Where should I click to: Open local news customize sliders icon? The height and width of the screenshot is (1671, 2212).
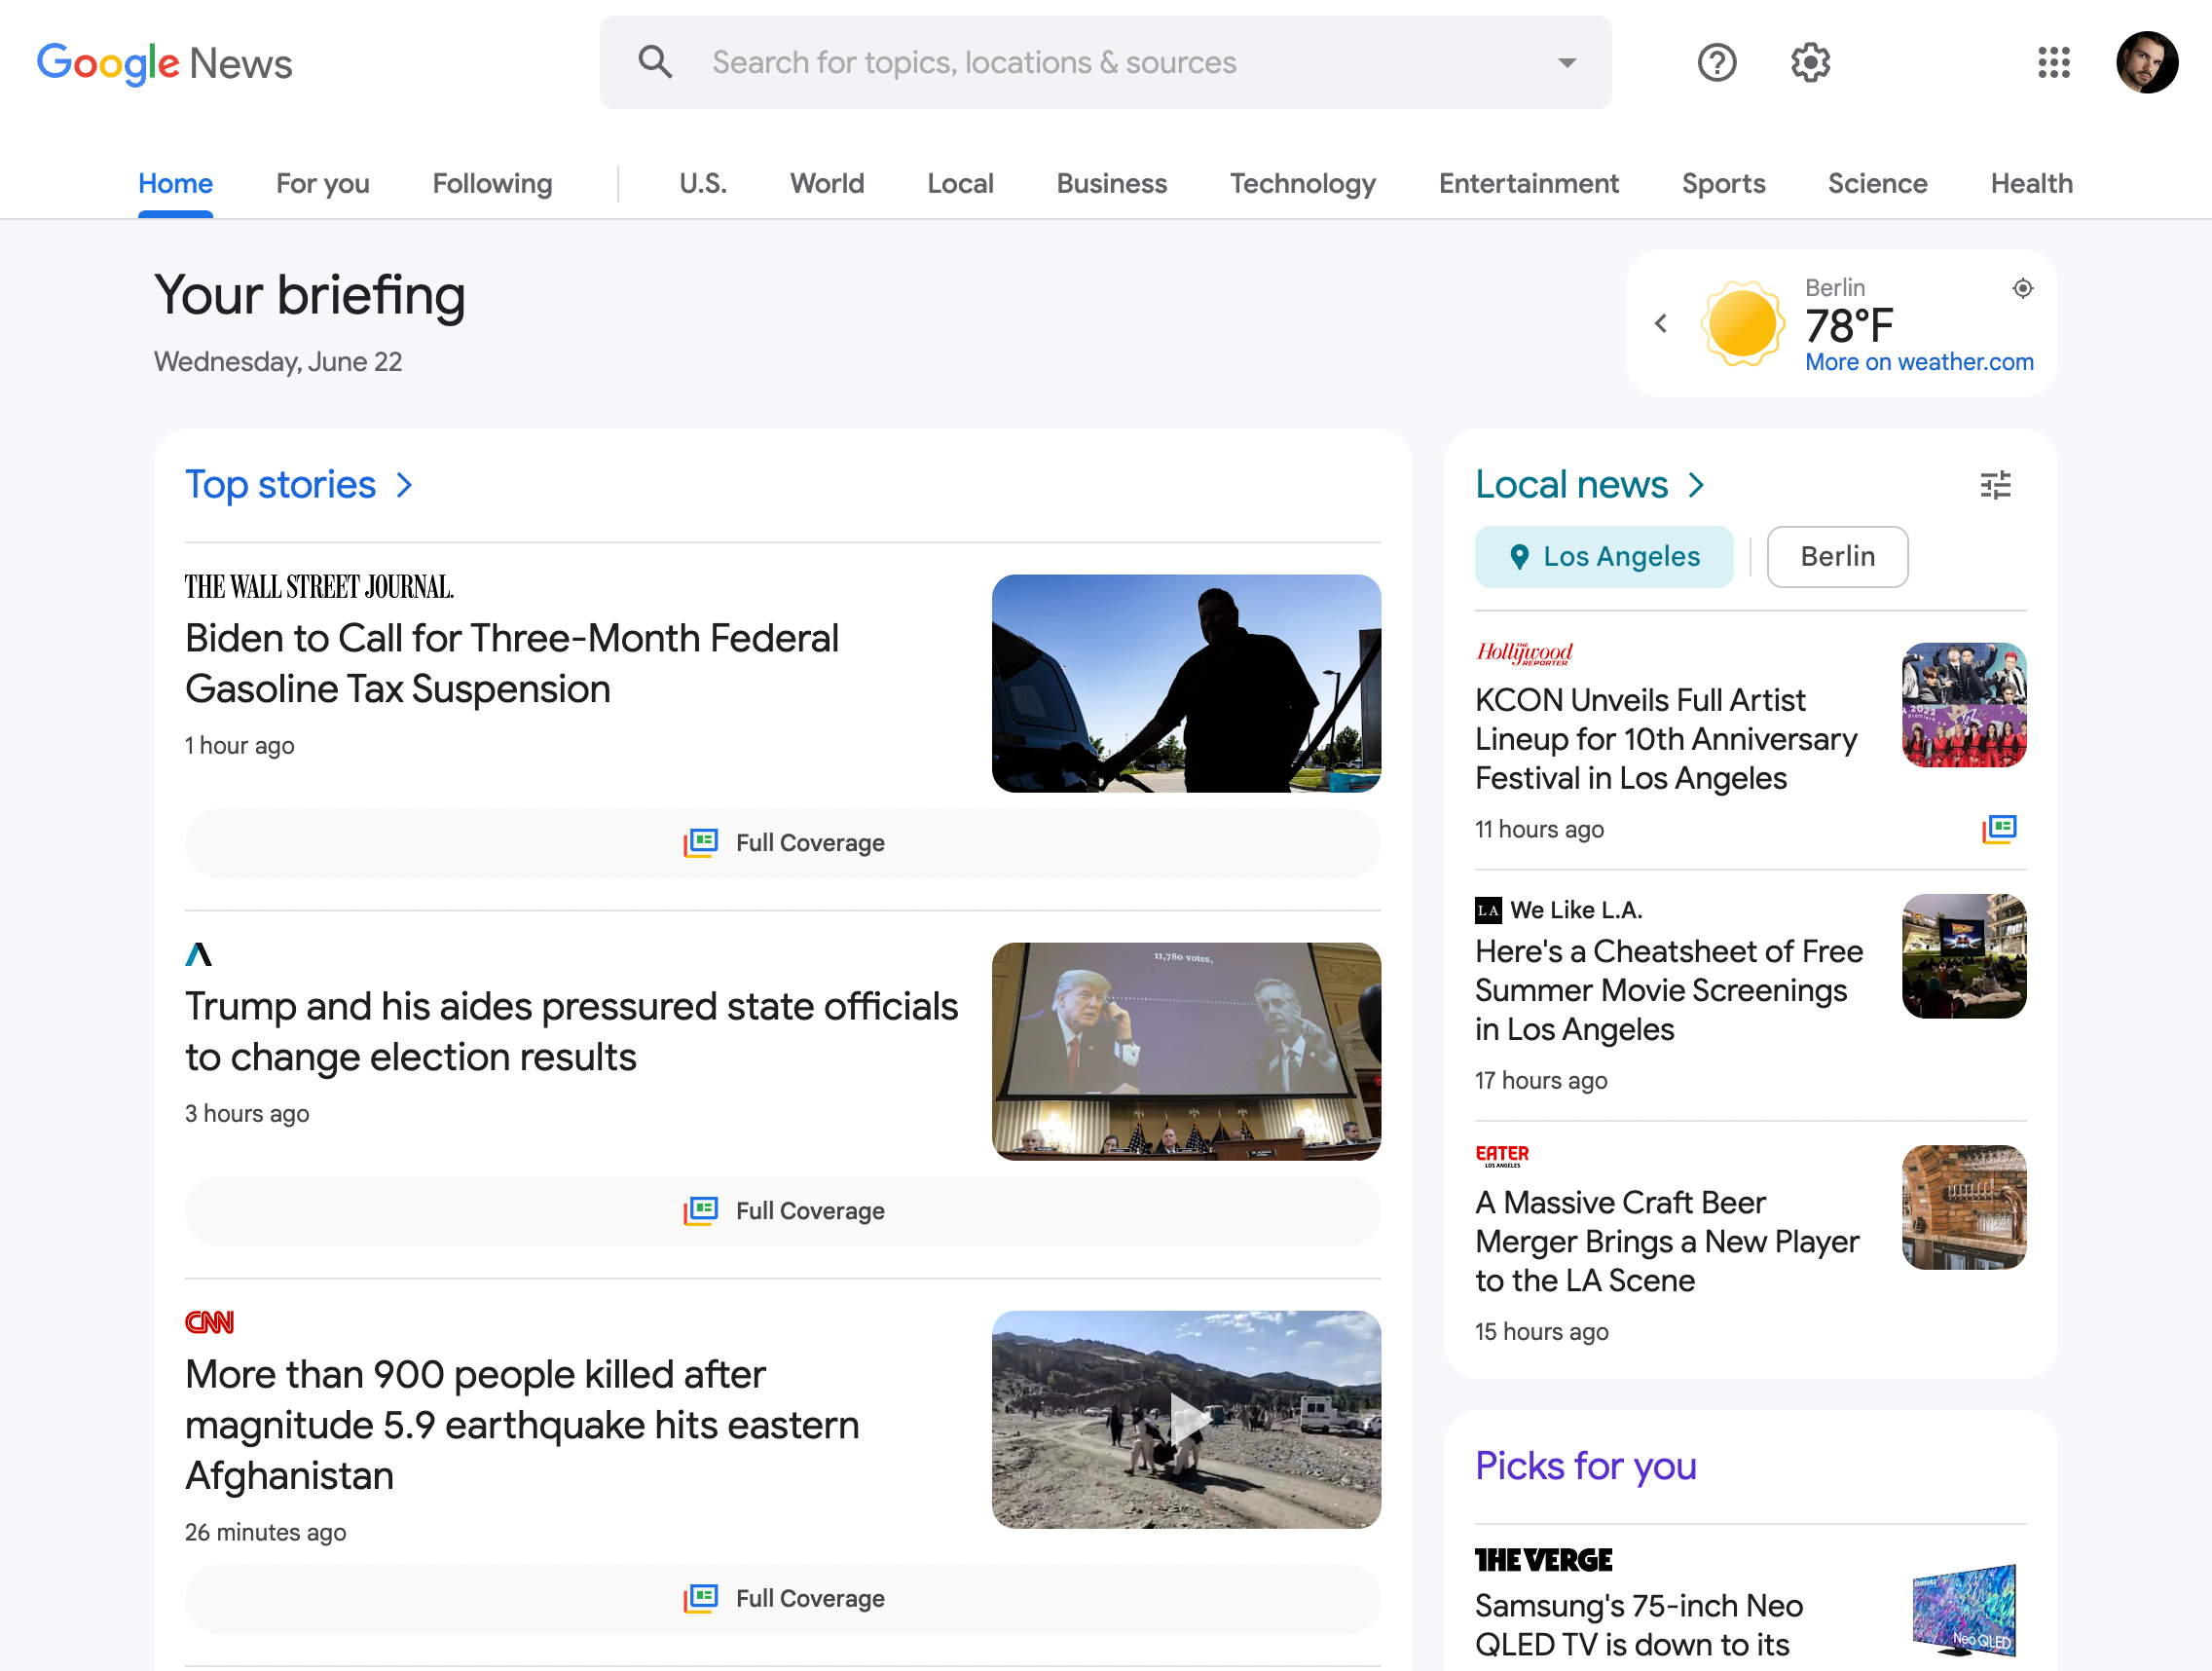(1995, 485)
